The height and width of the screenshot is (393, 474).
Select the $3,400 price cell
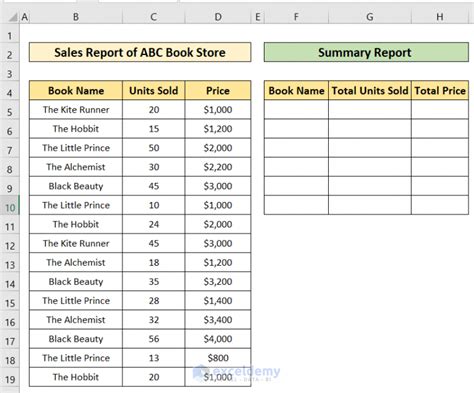pyautogui.click(x=218, y=320)
